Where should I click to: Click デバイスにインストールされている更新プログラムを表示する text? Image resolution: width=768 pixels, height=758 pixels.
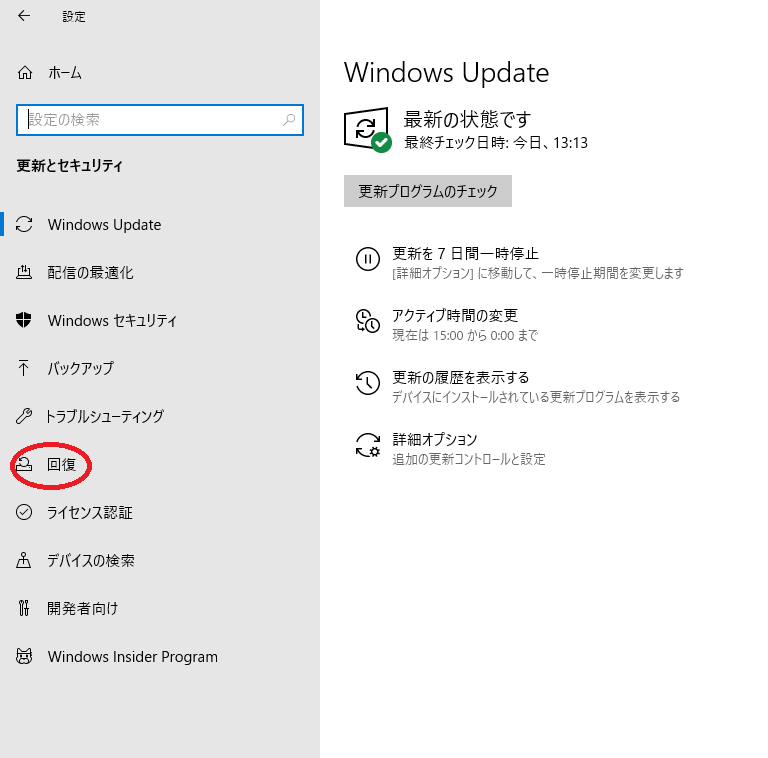[x=536, y=397]
